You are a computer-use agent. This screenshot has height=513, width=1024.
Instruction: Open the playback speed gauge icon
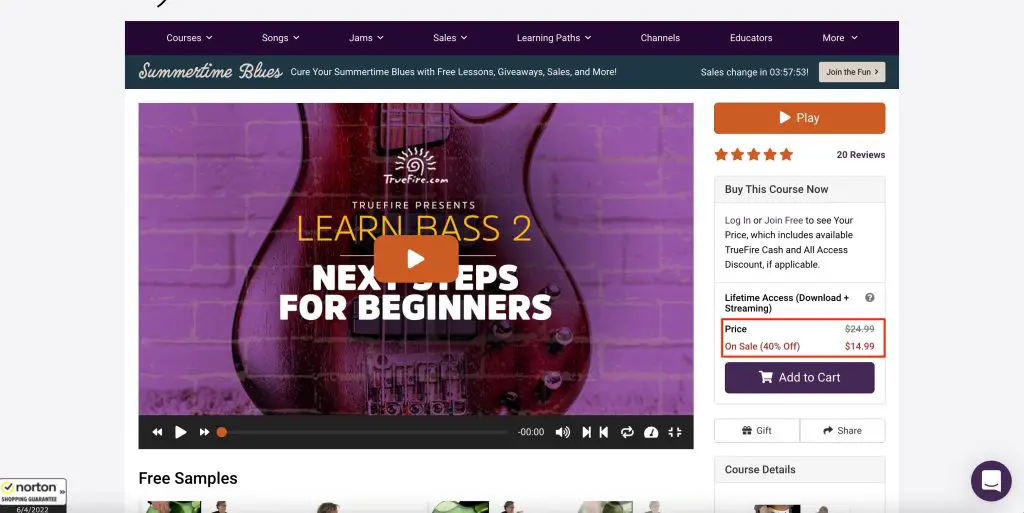(651, 432)
